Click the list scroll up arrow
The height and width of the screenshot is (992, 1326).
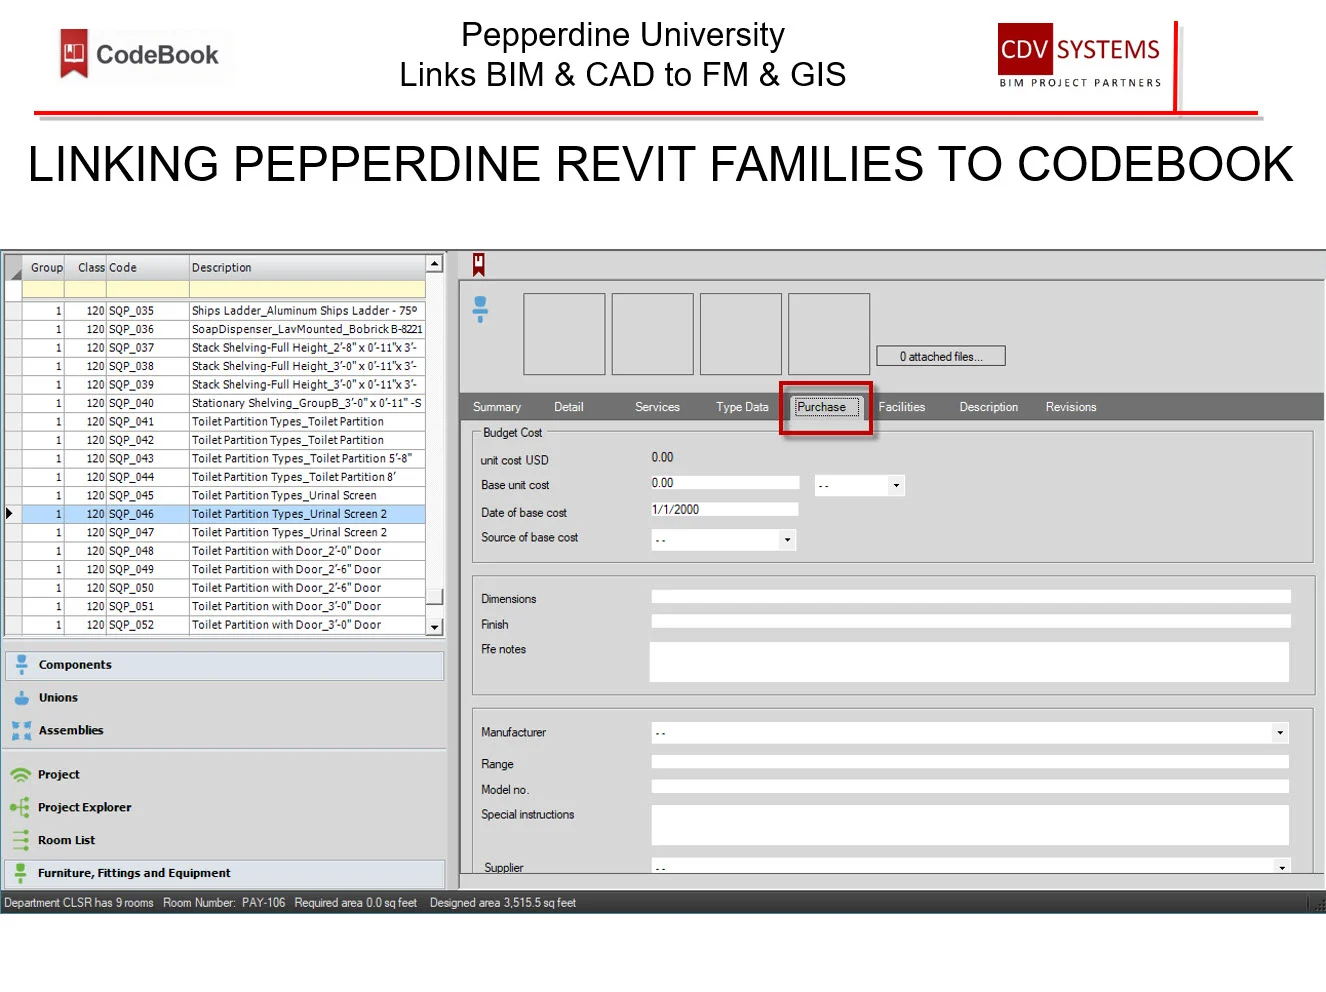tap(434, 264)
